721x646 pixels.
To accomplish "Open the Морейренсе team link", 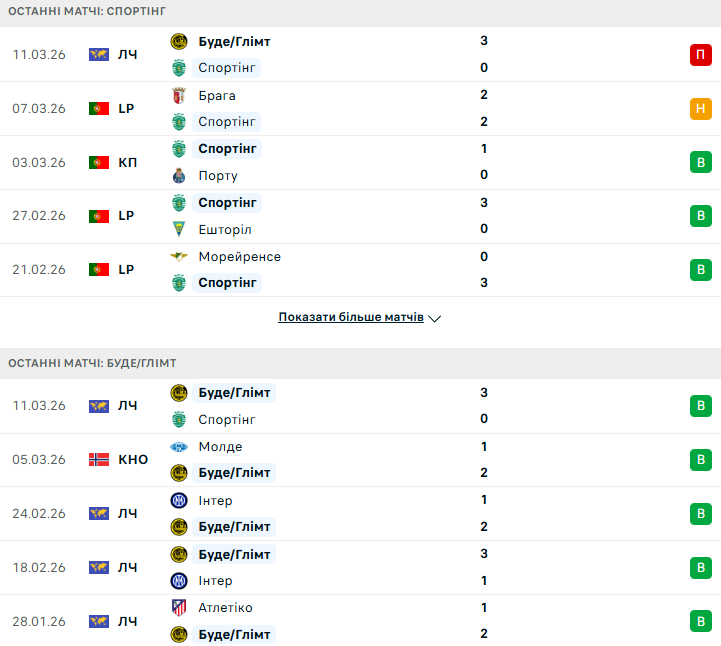I will tap(239, 257).
